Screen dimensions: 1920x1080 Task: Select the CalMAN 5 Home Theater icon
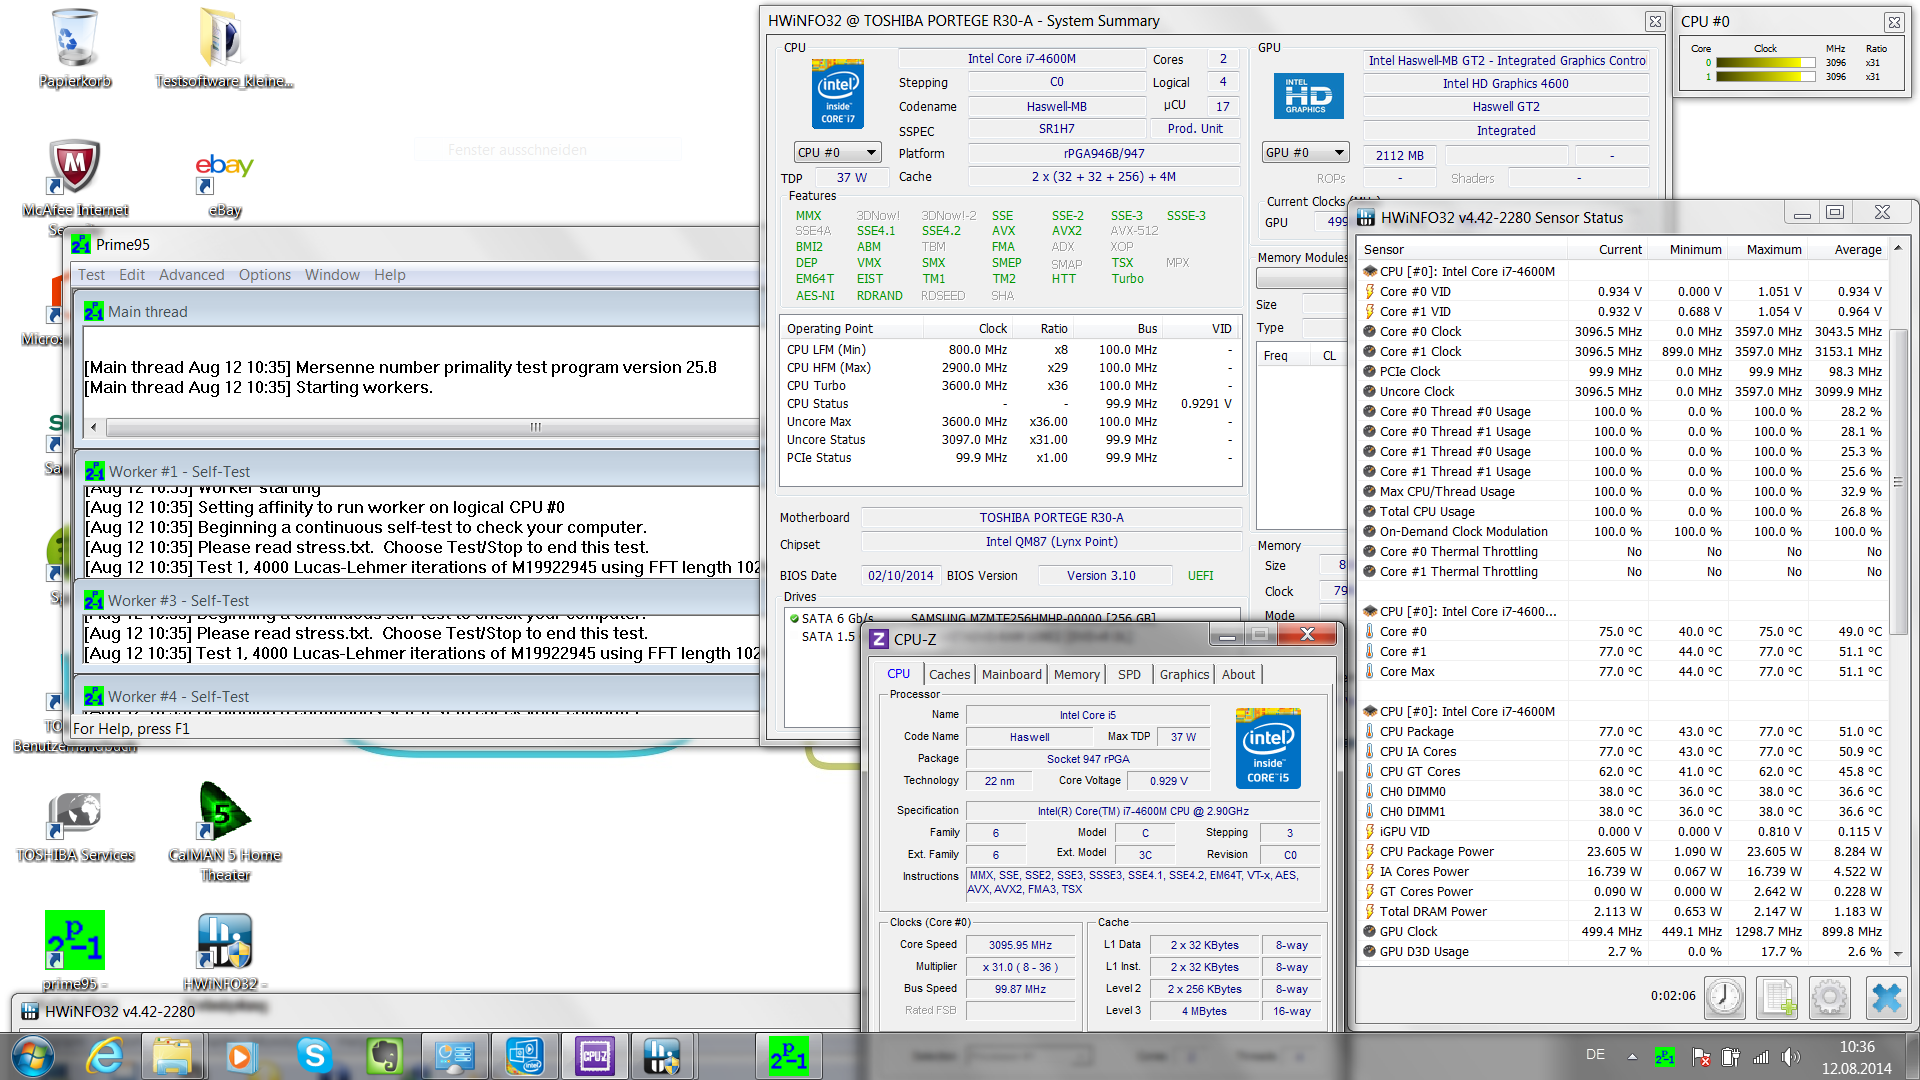(224, 830)
